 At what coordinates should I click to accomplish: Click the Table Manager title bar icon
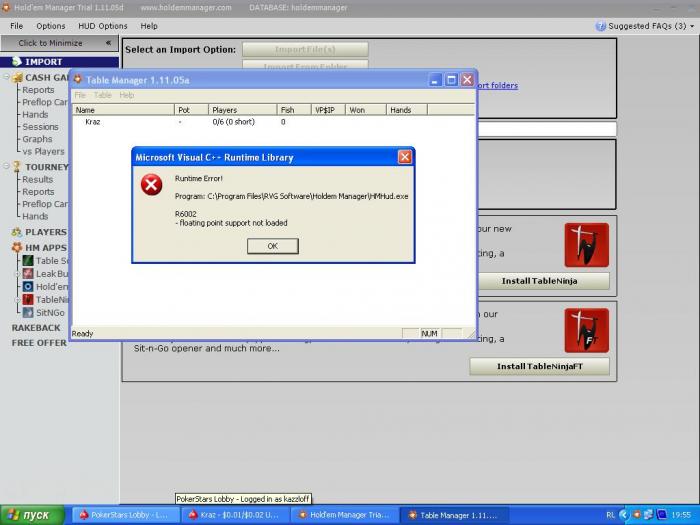point(78,79)
